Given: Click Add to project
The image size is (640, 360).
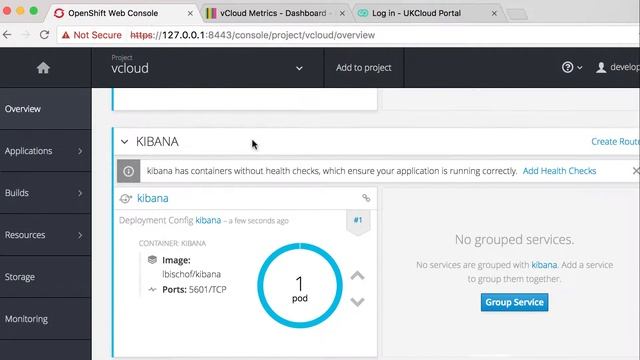Looking at the screenshot, I should 364,68.
